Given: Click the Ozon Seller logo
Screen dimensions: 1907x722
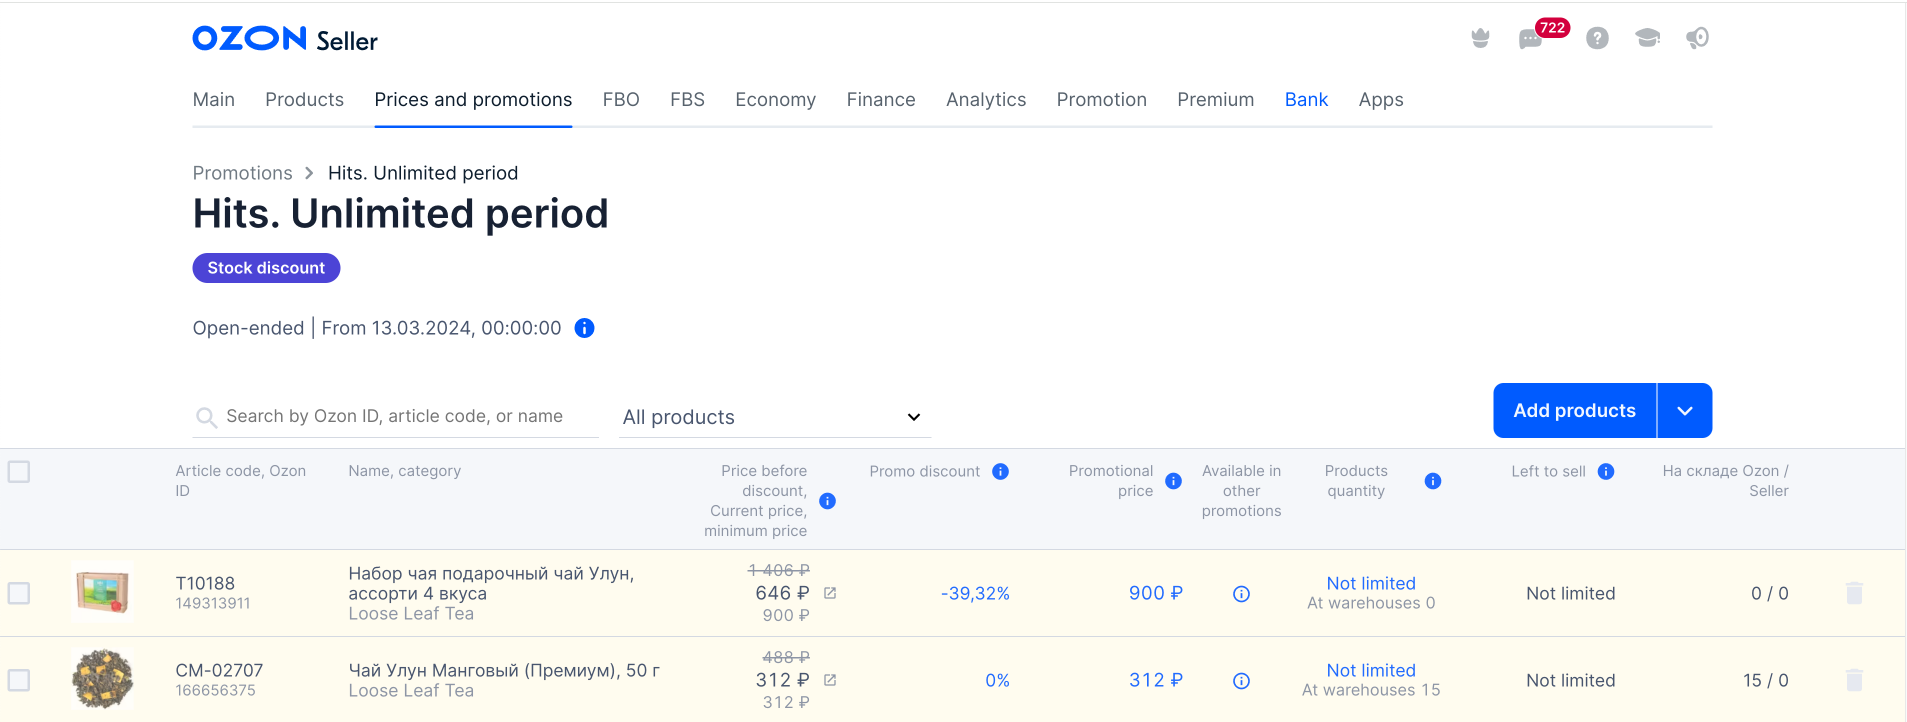Looking at the screenshot, I should coord(285,39).
